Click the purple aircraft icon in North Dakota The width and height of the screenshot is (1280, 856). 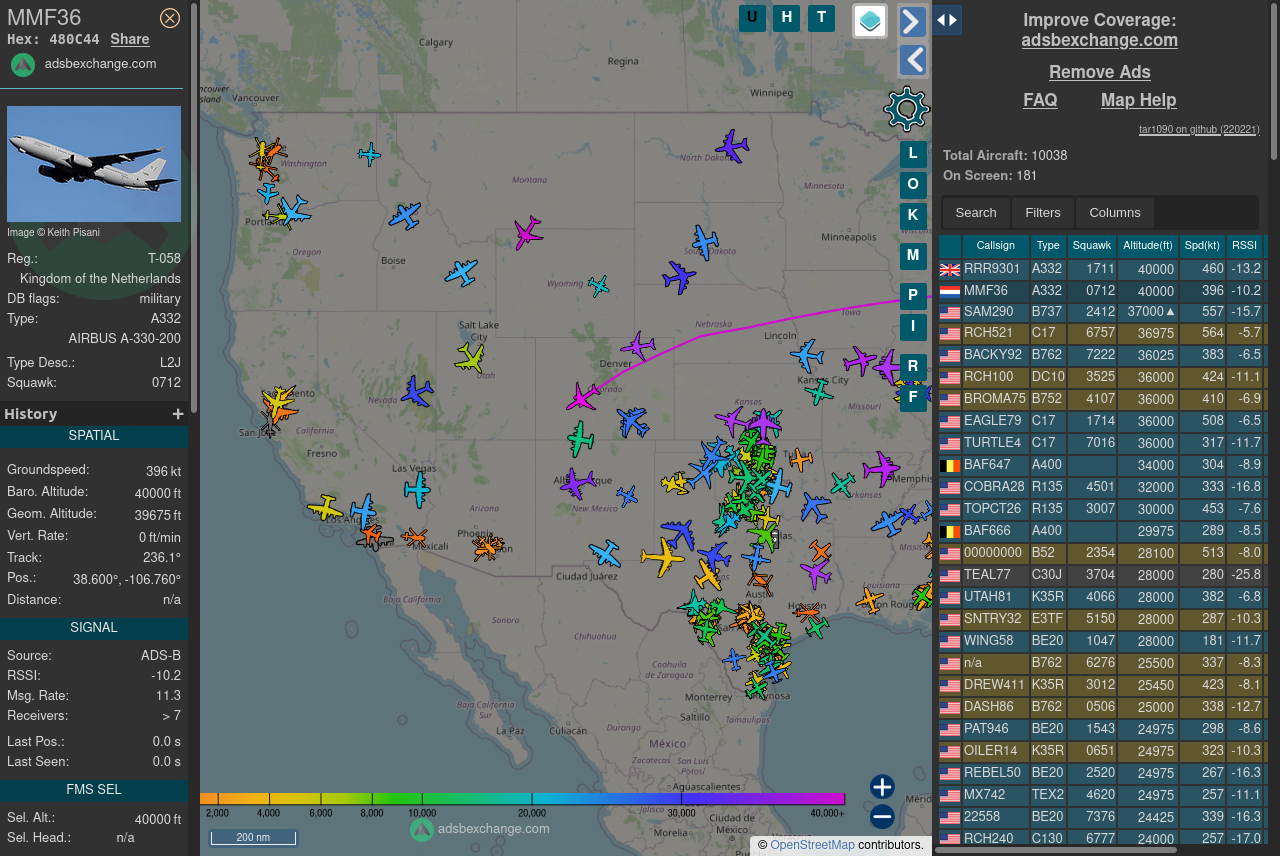(732, 146)
